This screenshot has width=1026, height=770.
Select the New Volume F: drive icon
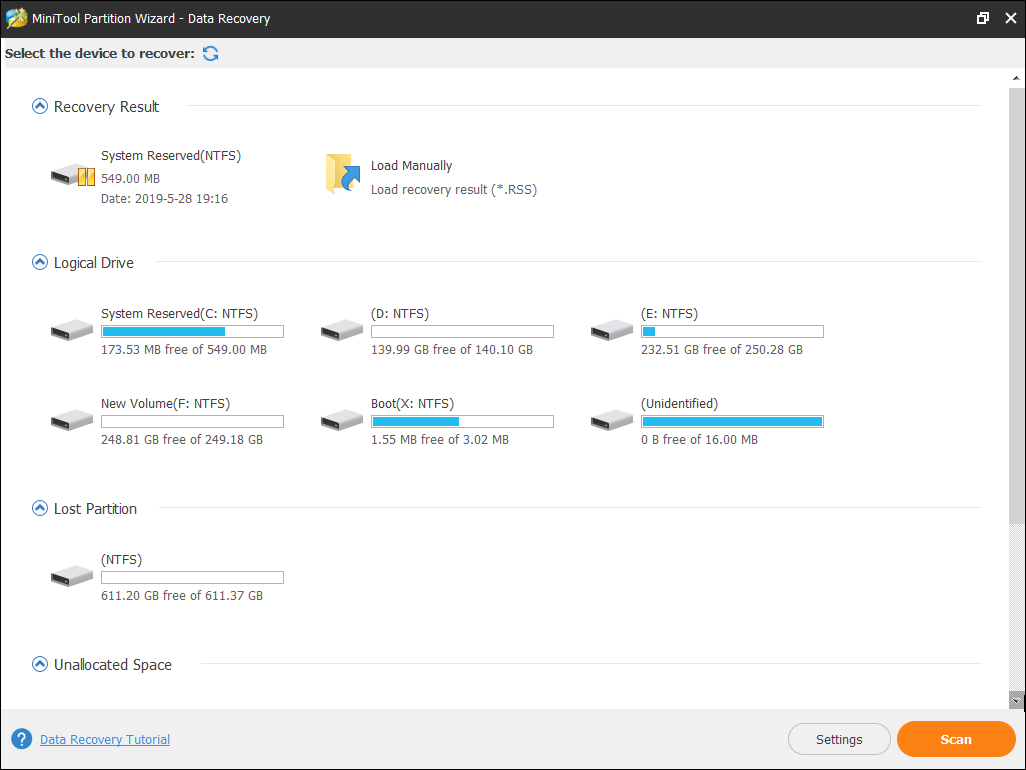[72, 420]
